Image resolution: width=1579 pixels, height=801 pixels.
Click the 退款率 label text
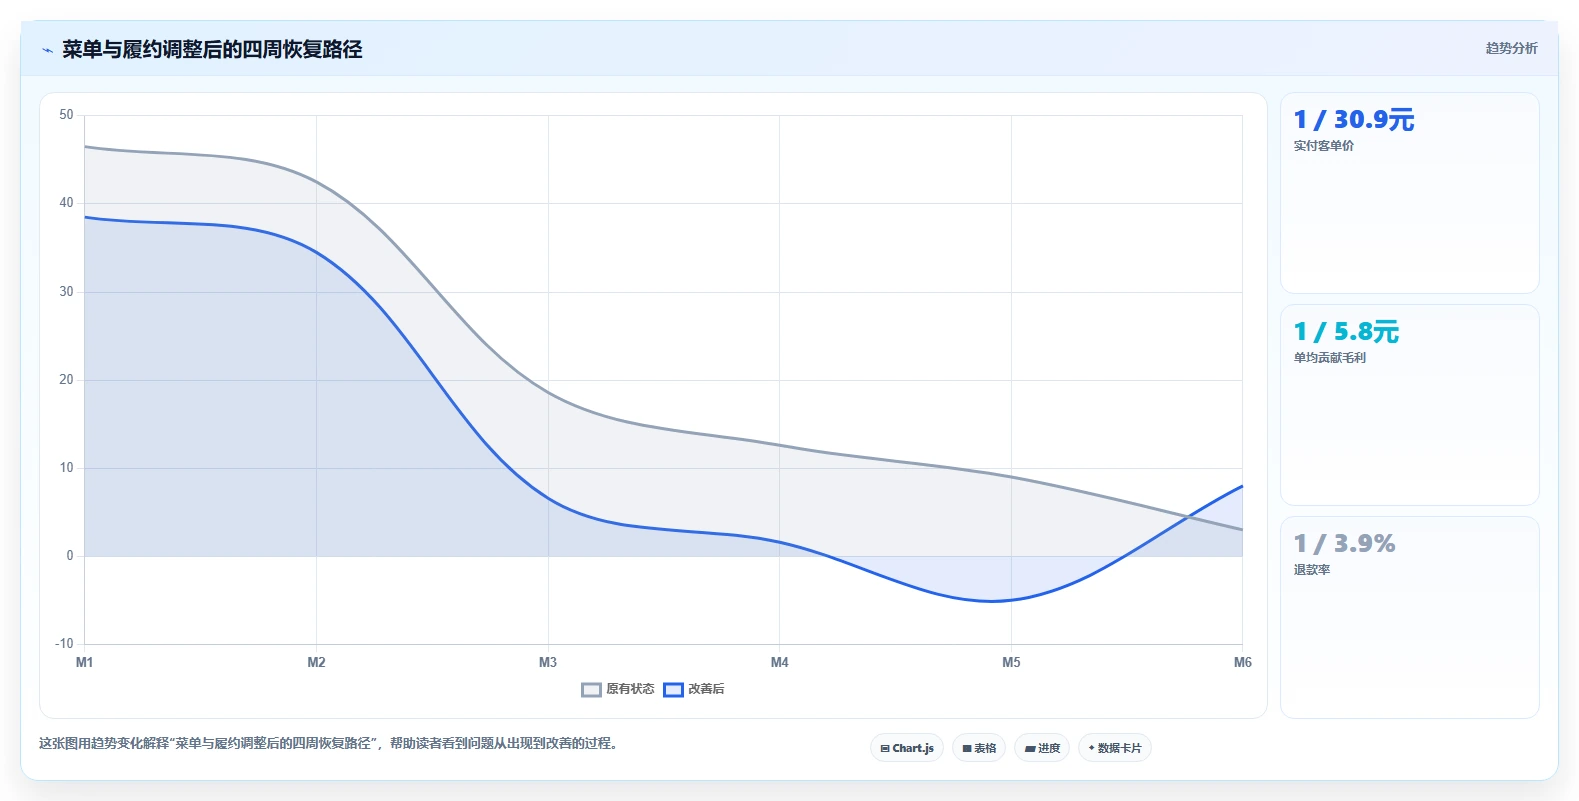(1312, 570)
